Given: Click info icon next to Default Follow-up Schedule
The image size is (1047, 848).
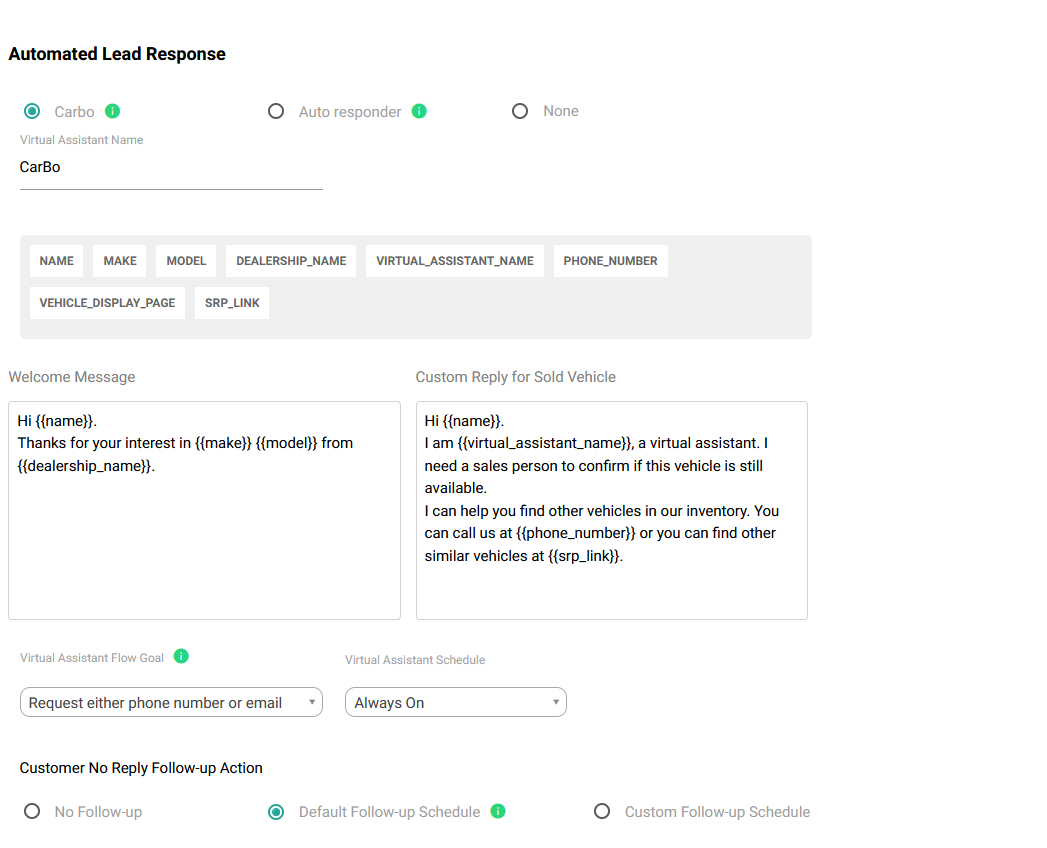Looking at the screenshot, I should pyautogui.click(x=498, y=811).
